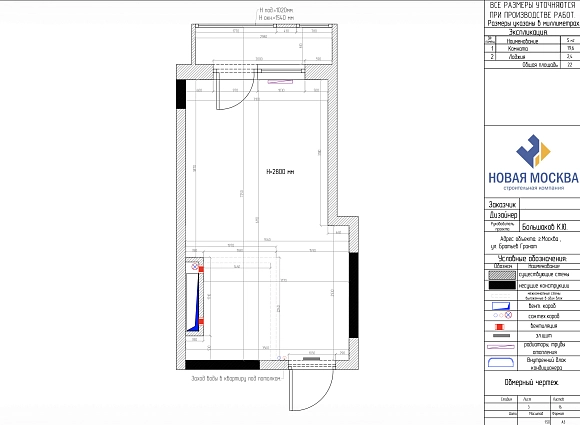Click the air conditioner indoor unit legend symbol

point(501,362)
